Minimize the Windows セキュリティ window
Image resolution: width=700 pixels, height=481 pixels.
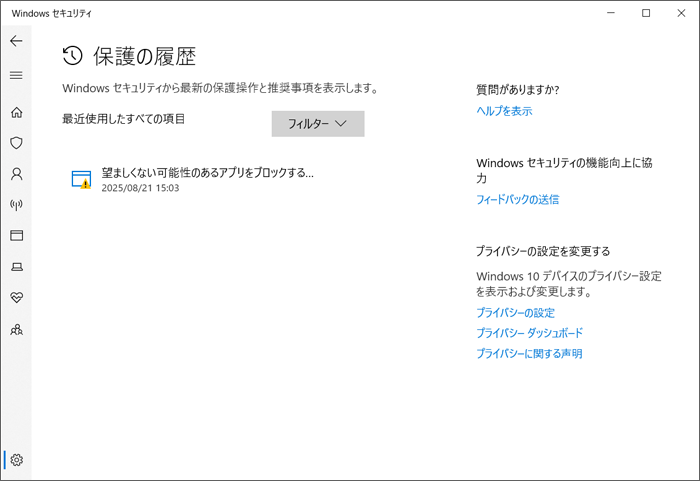pyautogui.click(x=611, y=13)
